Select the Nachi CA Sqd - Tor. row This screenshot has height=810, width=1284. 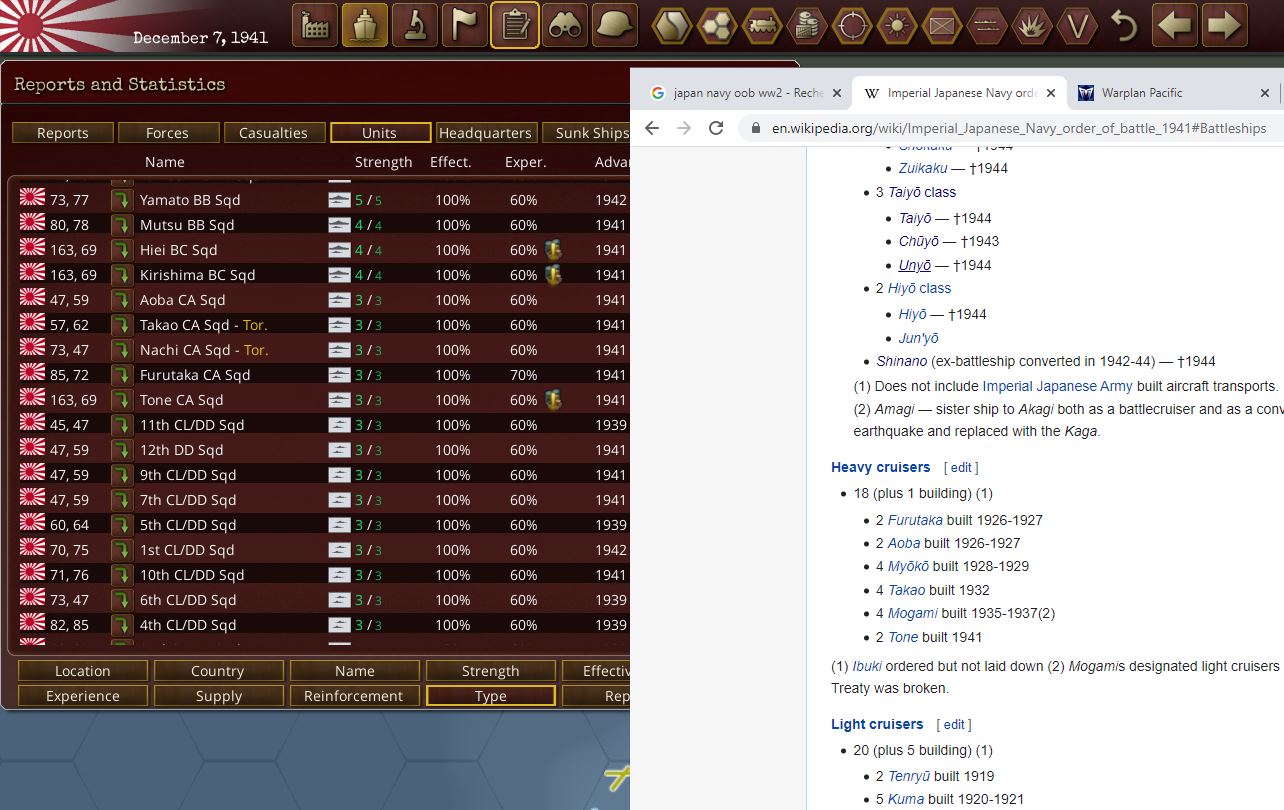(322, 350)
